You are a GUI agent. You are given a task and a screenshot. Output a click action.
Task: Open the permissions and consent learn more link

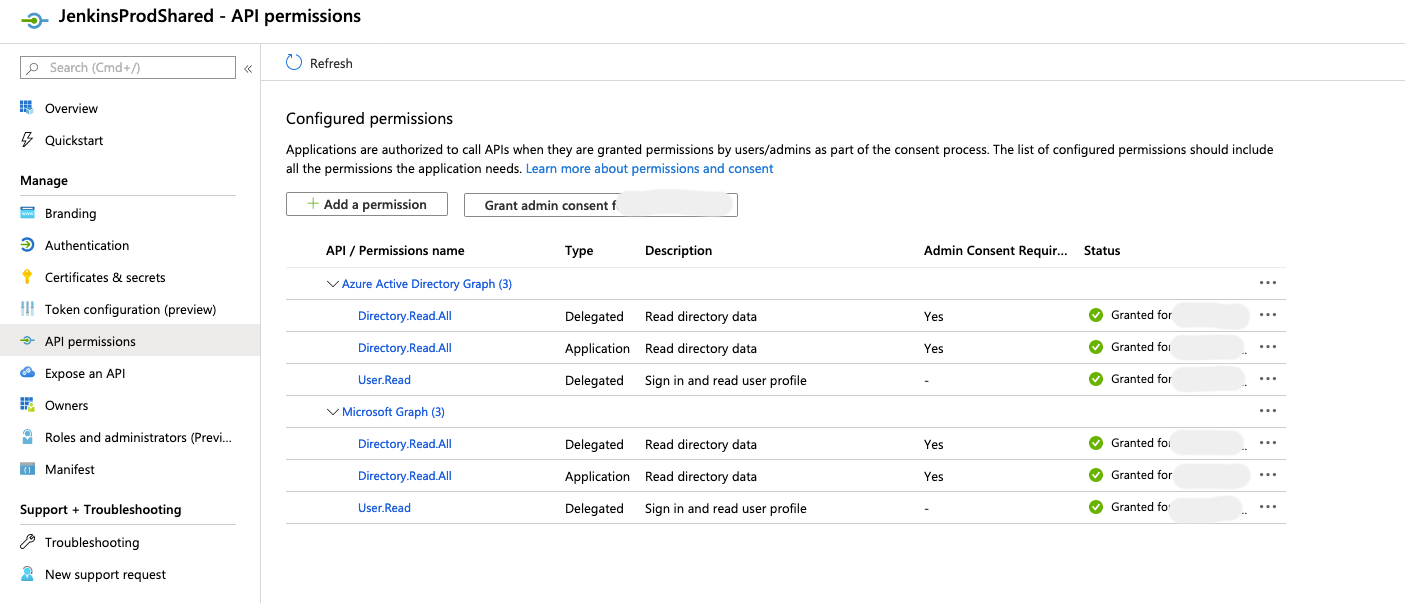tap(648, 168)
